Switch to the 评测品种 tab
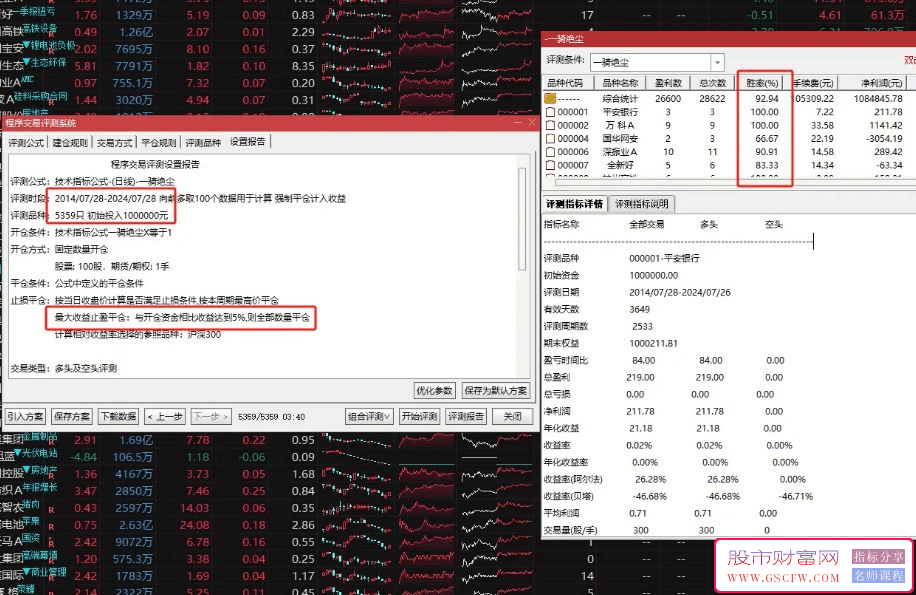 point(203,142)
